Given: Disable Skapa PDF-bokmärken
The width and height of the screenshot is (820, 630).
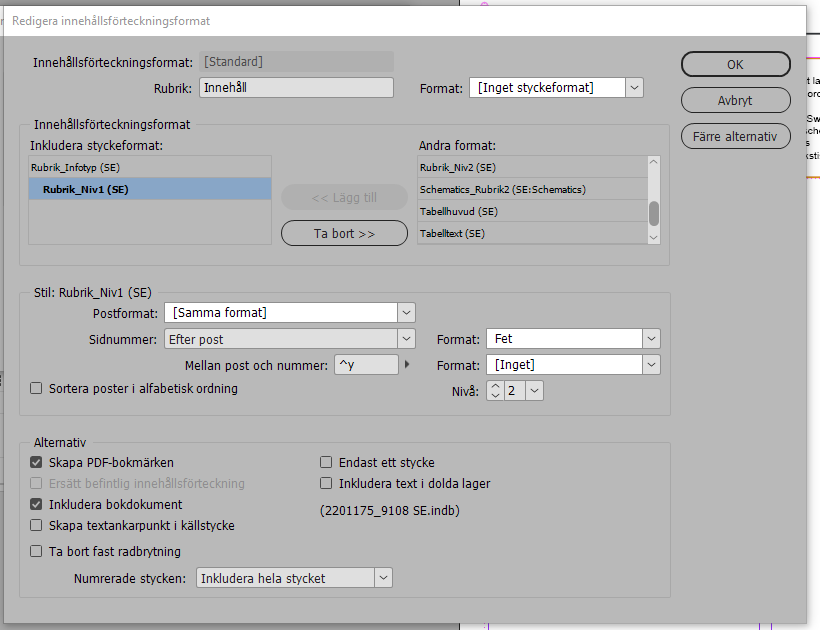Looking at the screenshot, I should point(37,463).
